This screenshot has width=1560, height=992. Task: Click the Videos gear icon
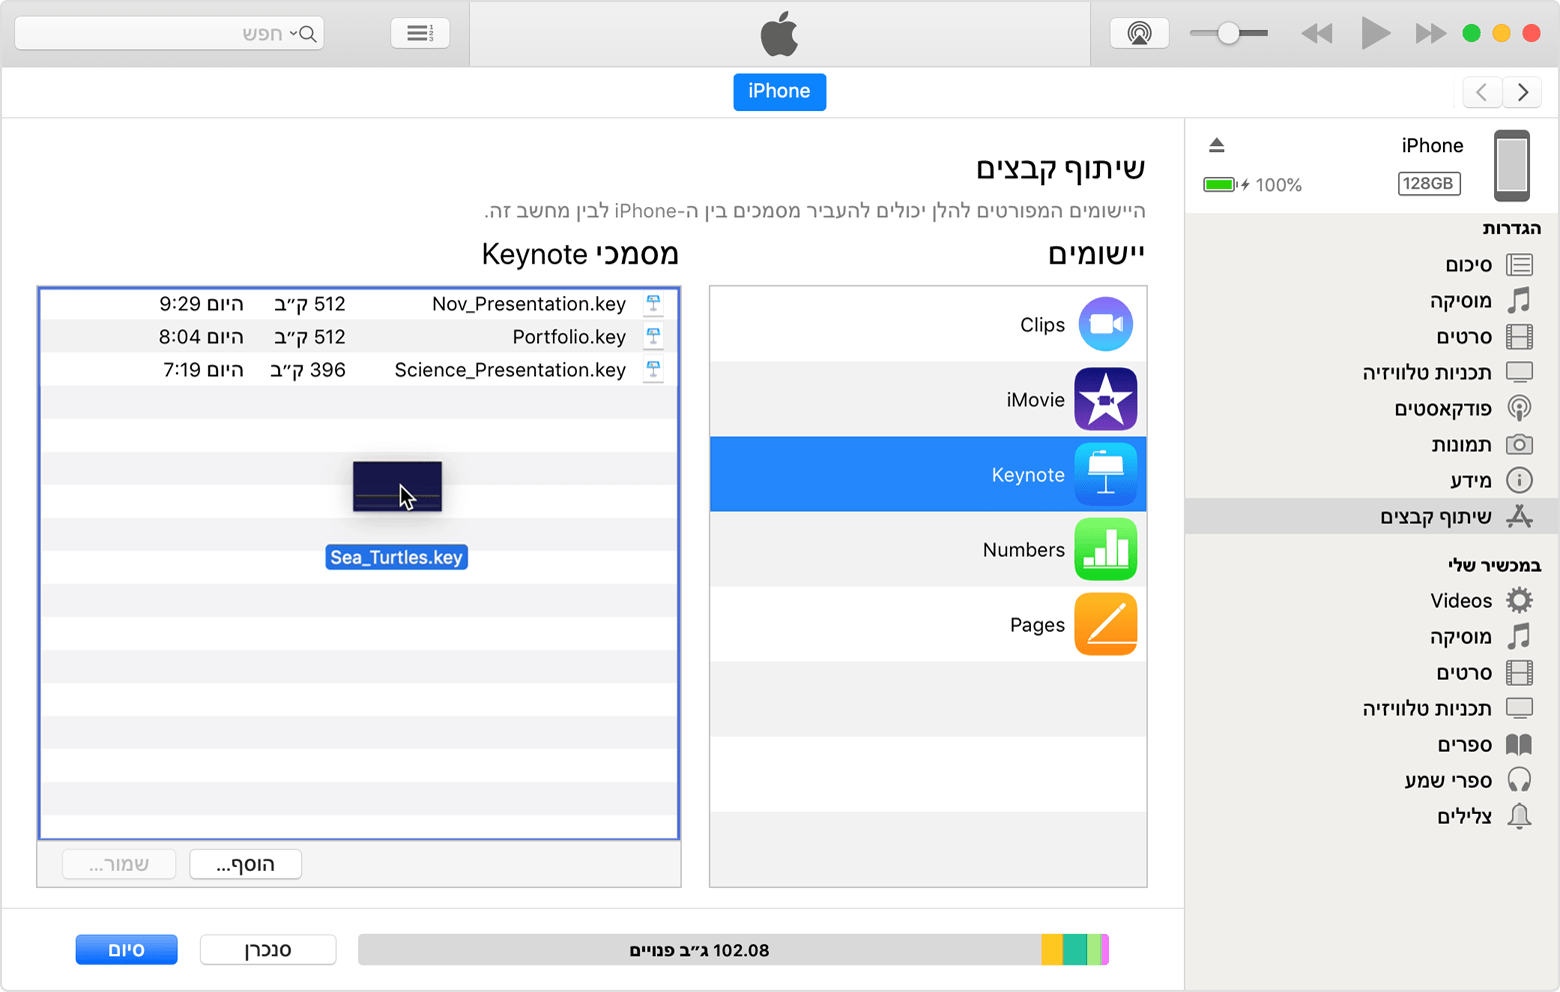tap(1519, 600)
